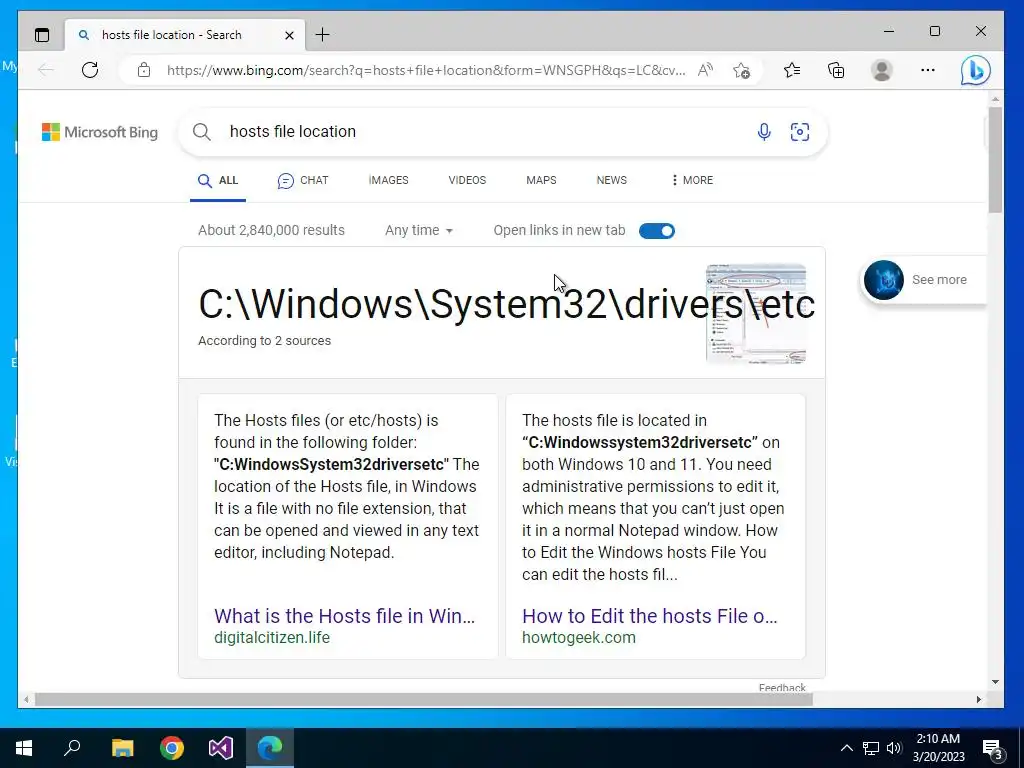The image size is (1024, 768).
Task: Activate Read aloud icon in address bar
Action: pos(705,70)
